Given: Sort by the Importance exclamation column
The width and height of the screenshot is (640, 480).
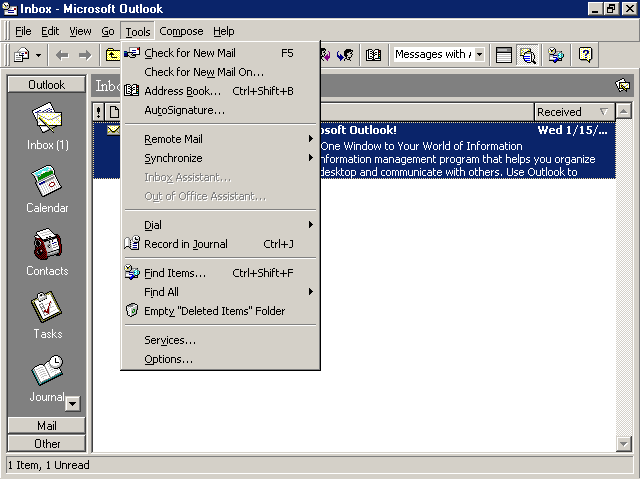Looking at the screenshot, I should 98,112.
